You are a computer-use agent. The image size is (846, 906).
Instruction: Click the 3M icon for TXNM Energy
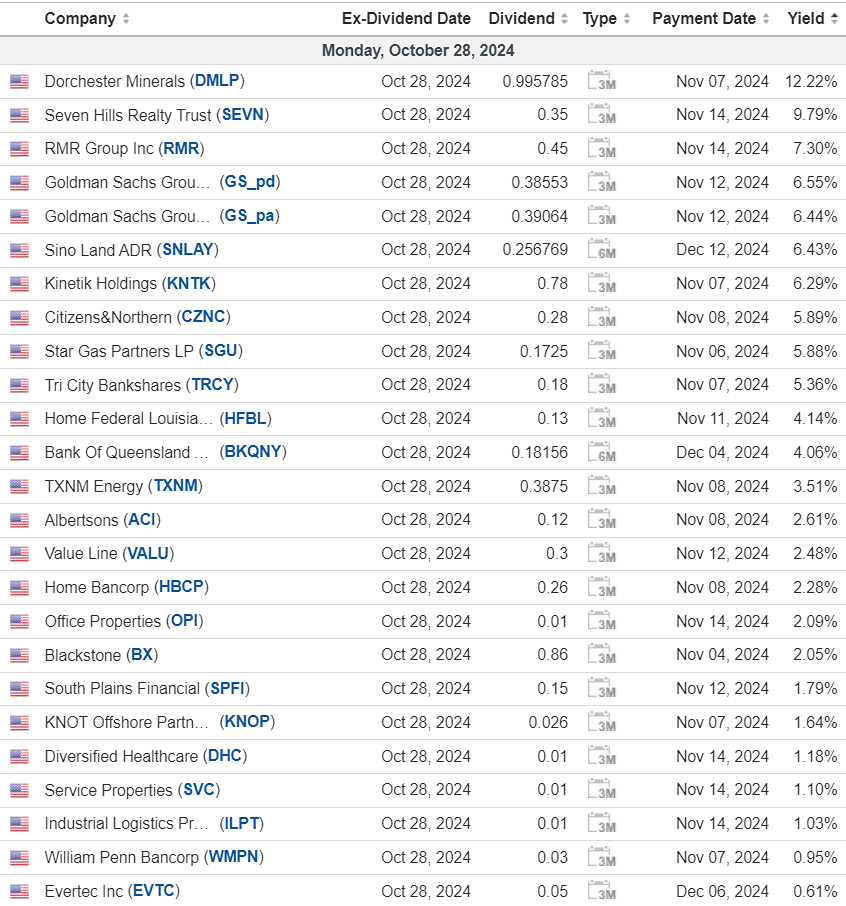(601, 487)
